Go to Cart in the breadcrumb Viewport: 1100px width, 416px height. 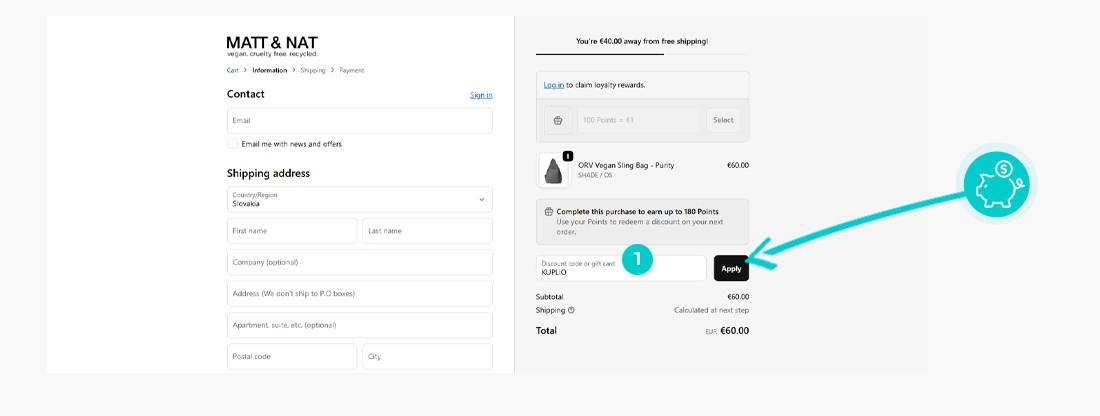(233, 70)
